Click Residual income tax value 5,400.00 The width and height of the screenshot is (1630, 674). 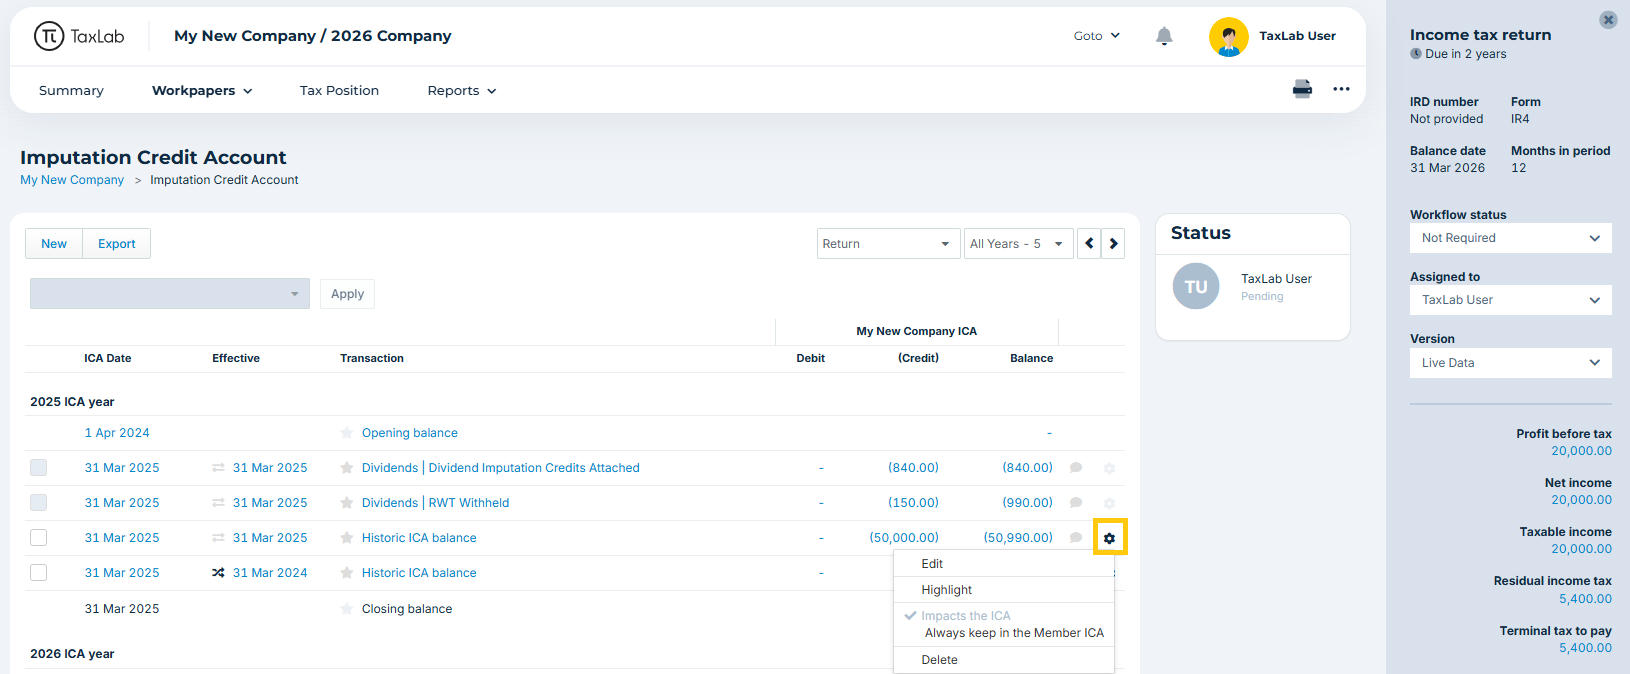pos(1585,599)
